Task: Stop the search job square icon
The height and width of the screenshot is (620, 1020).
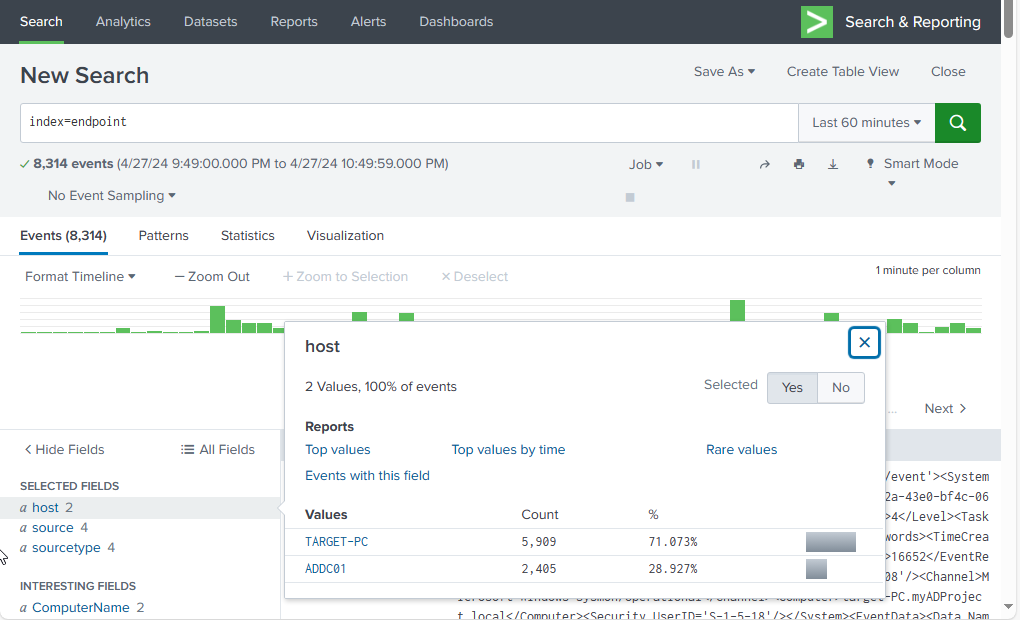Action: coord(630,197)
